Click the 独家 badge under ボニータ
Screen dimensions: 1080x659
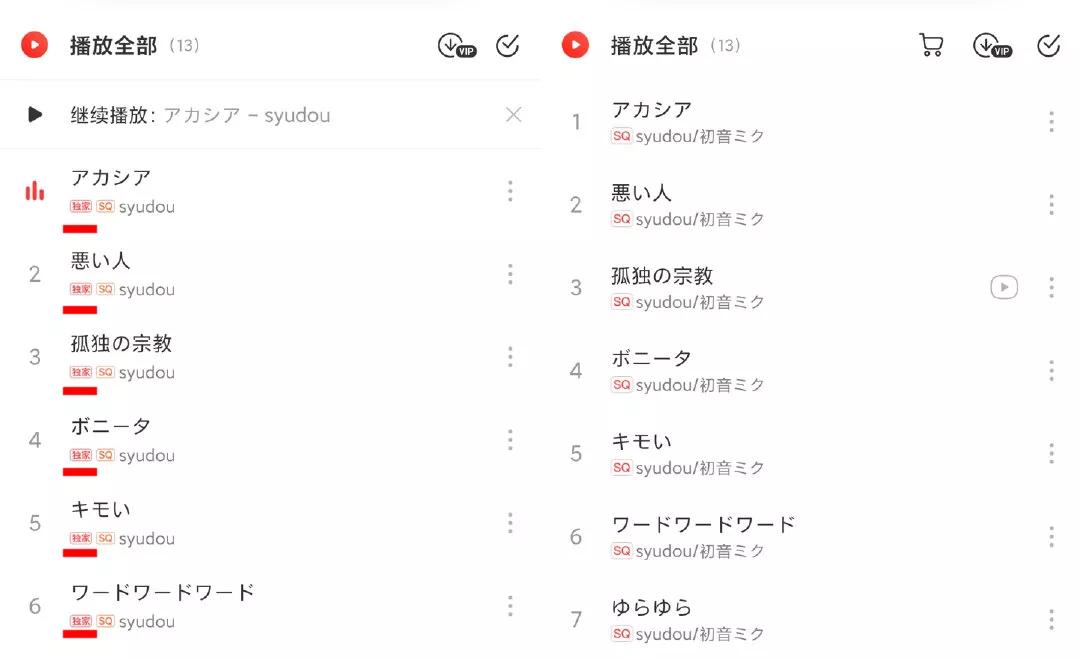click(81, 456)
